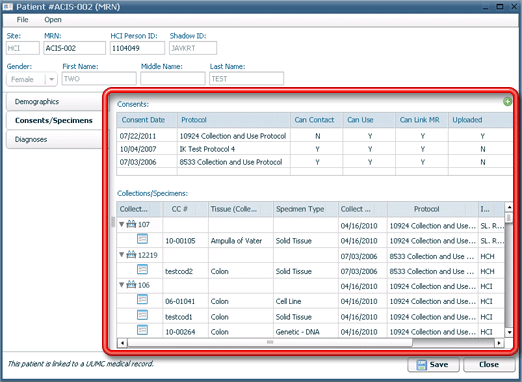The width and height of the screenshot is (522, 382).
Task: Select the collection icon for 107
Action: point(131,224)
